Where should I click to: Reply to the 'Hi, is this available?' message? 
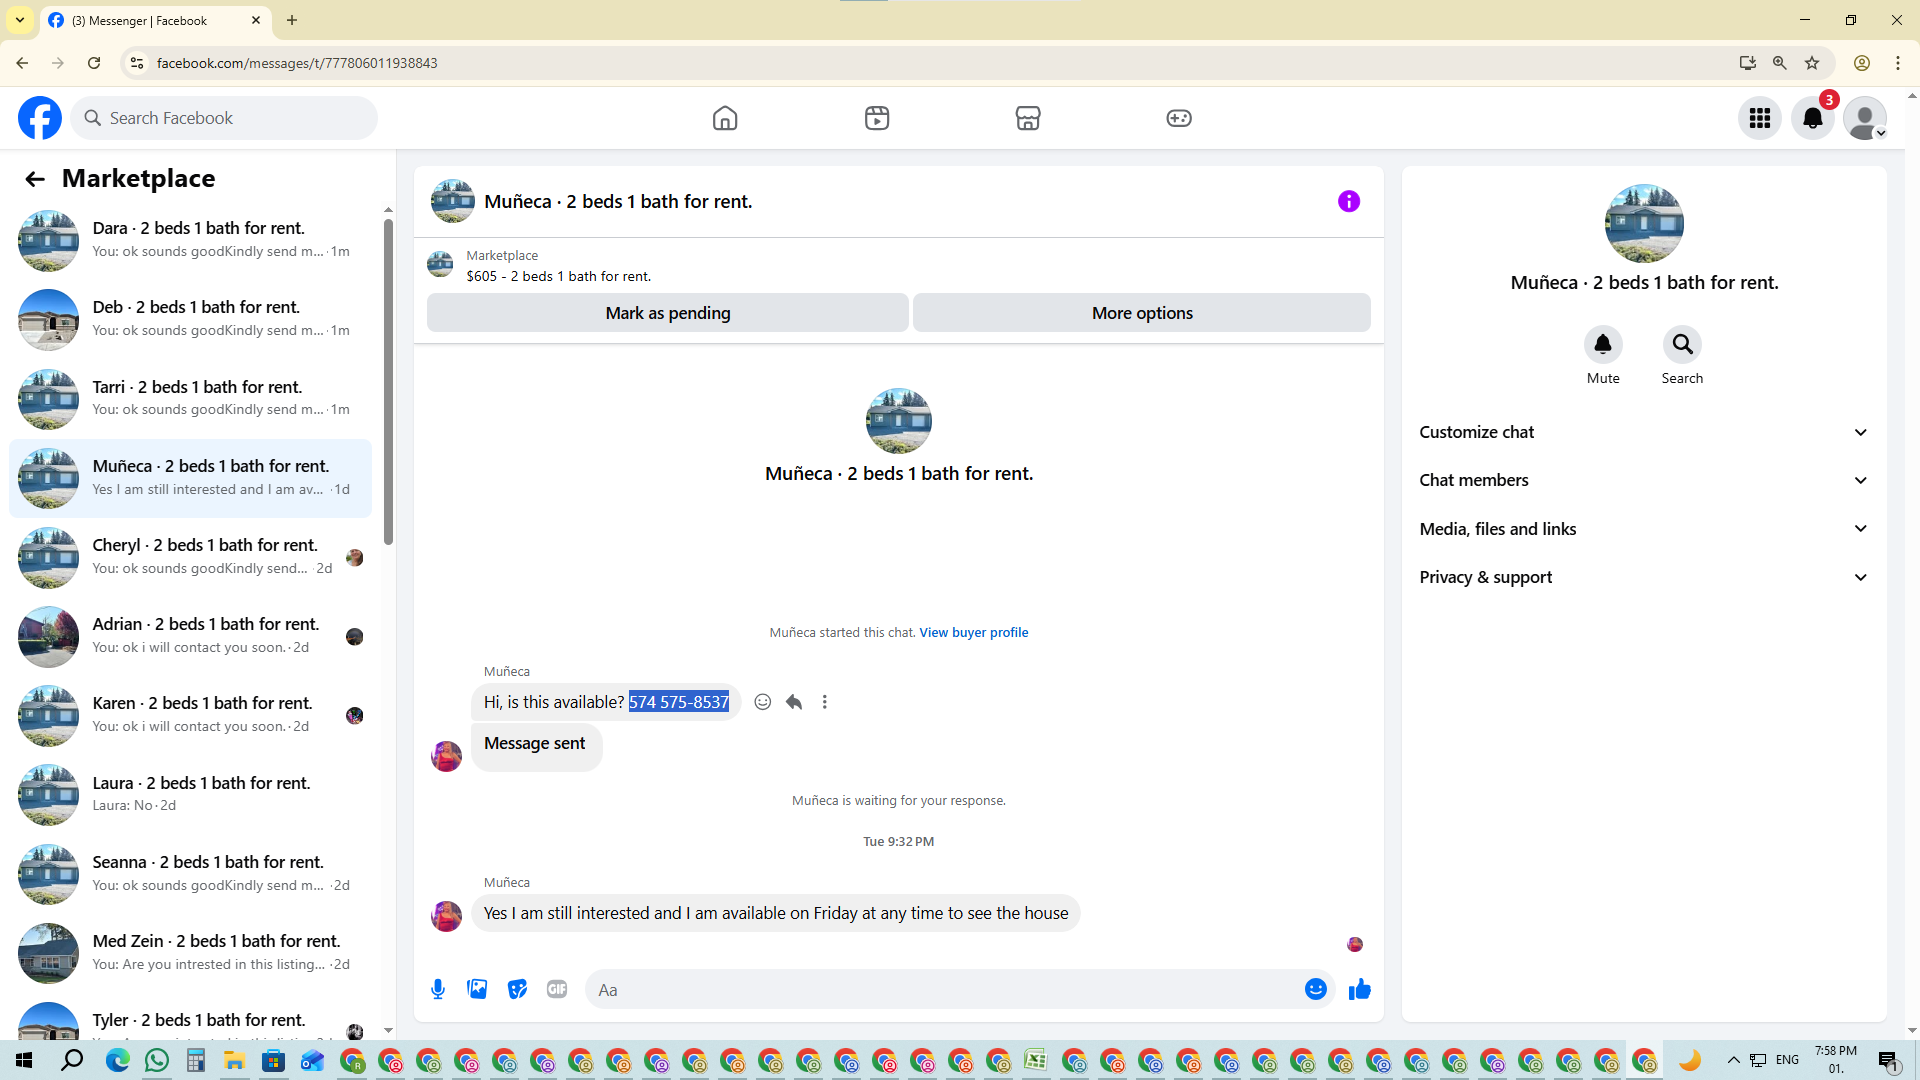[x=794, y=702]
